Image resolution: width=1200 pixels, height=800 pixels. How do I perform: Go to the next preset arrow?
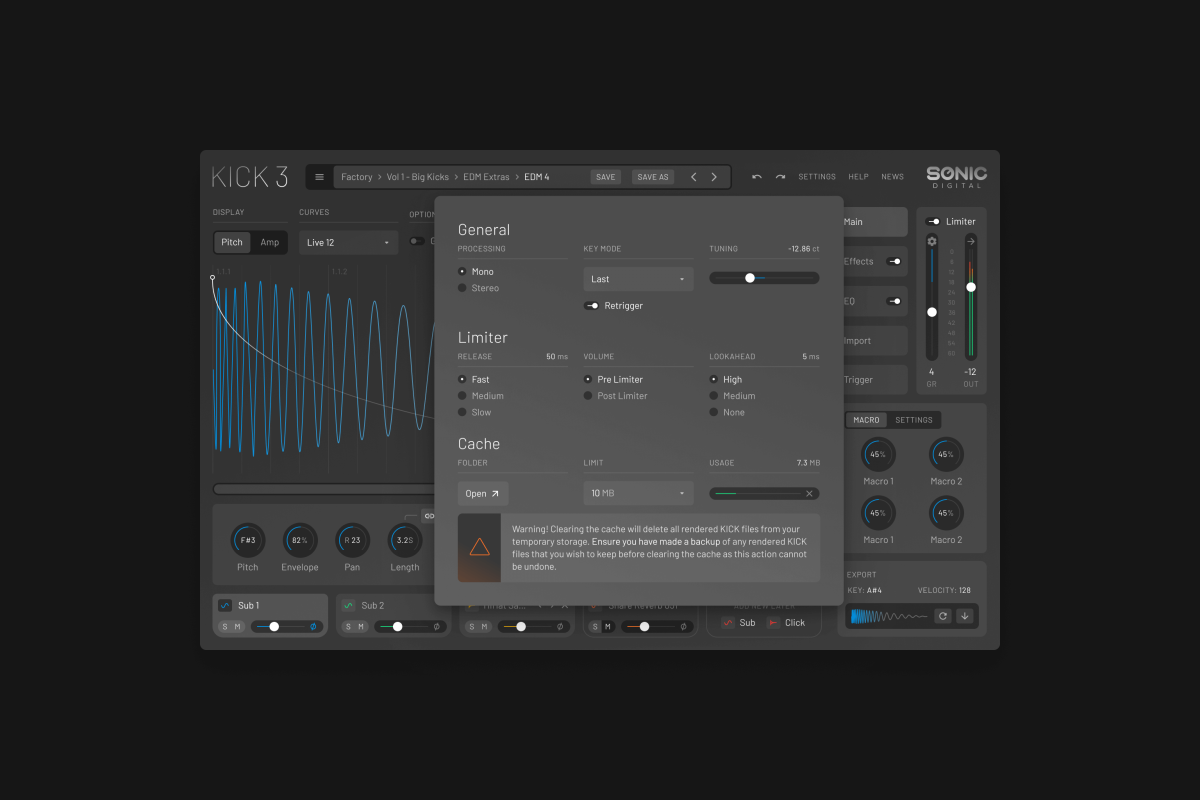[714, 177]
